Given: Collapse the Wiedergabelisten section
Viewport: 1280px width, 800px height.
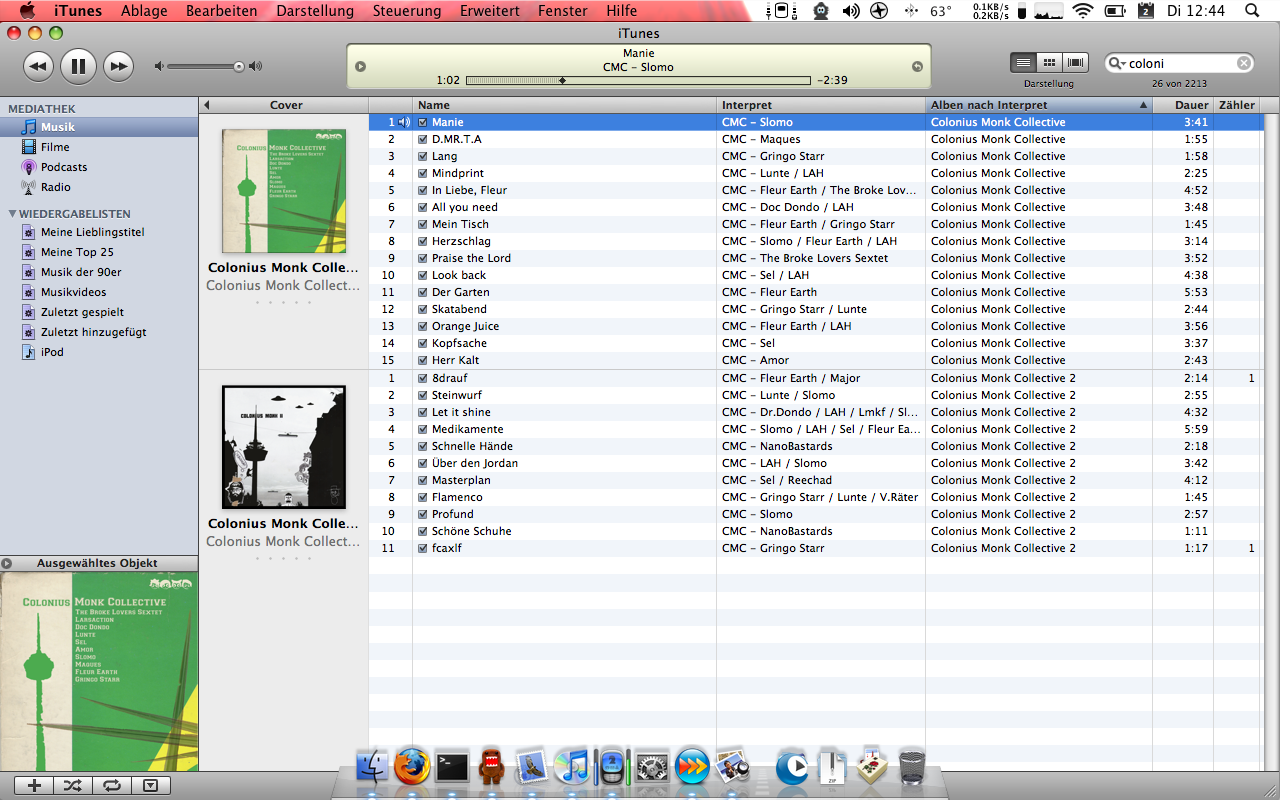Looking at the screenshot, I should pyautogui.click(x=12, y=214).
